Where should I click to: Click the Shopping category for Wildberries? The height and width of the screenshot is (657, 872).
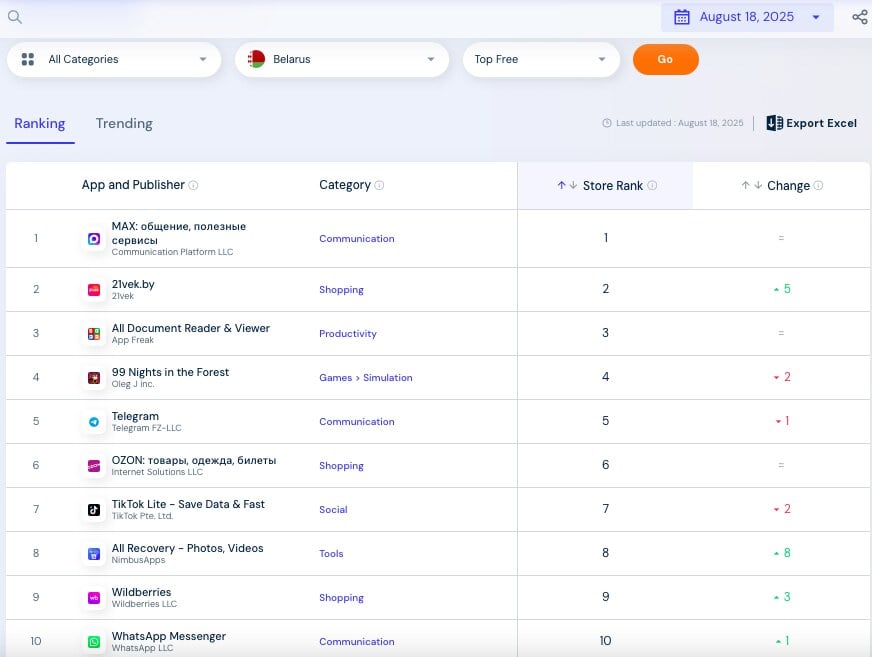click(341, 597)
